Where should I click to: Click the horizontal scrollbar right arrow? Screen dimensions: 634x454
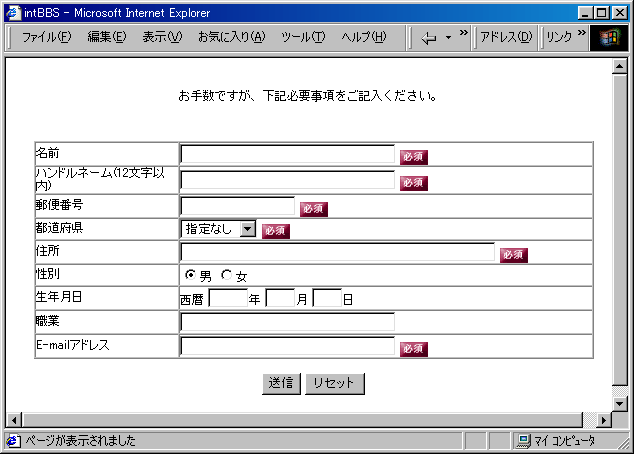pyautogui.click(x=604, y=420)
